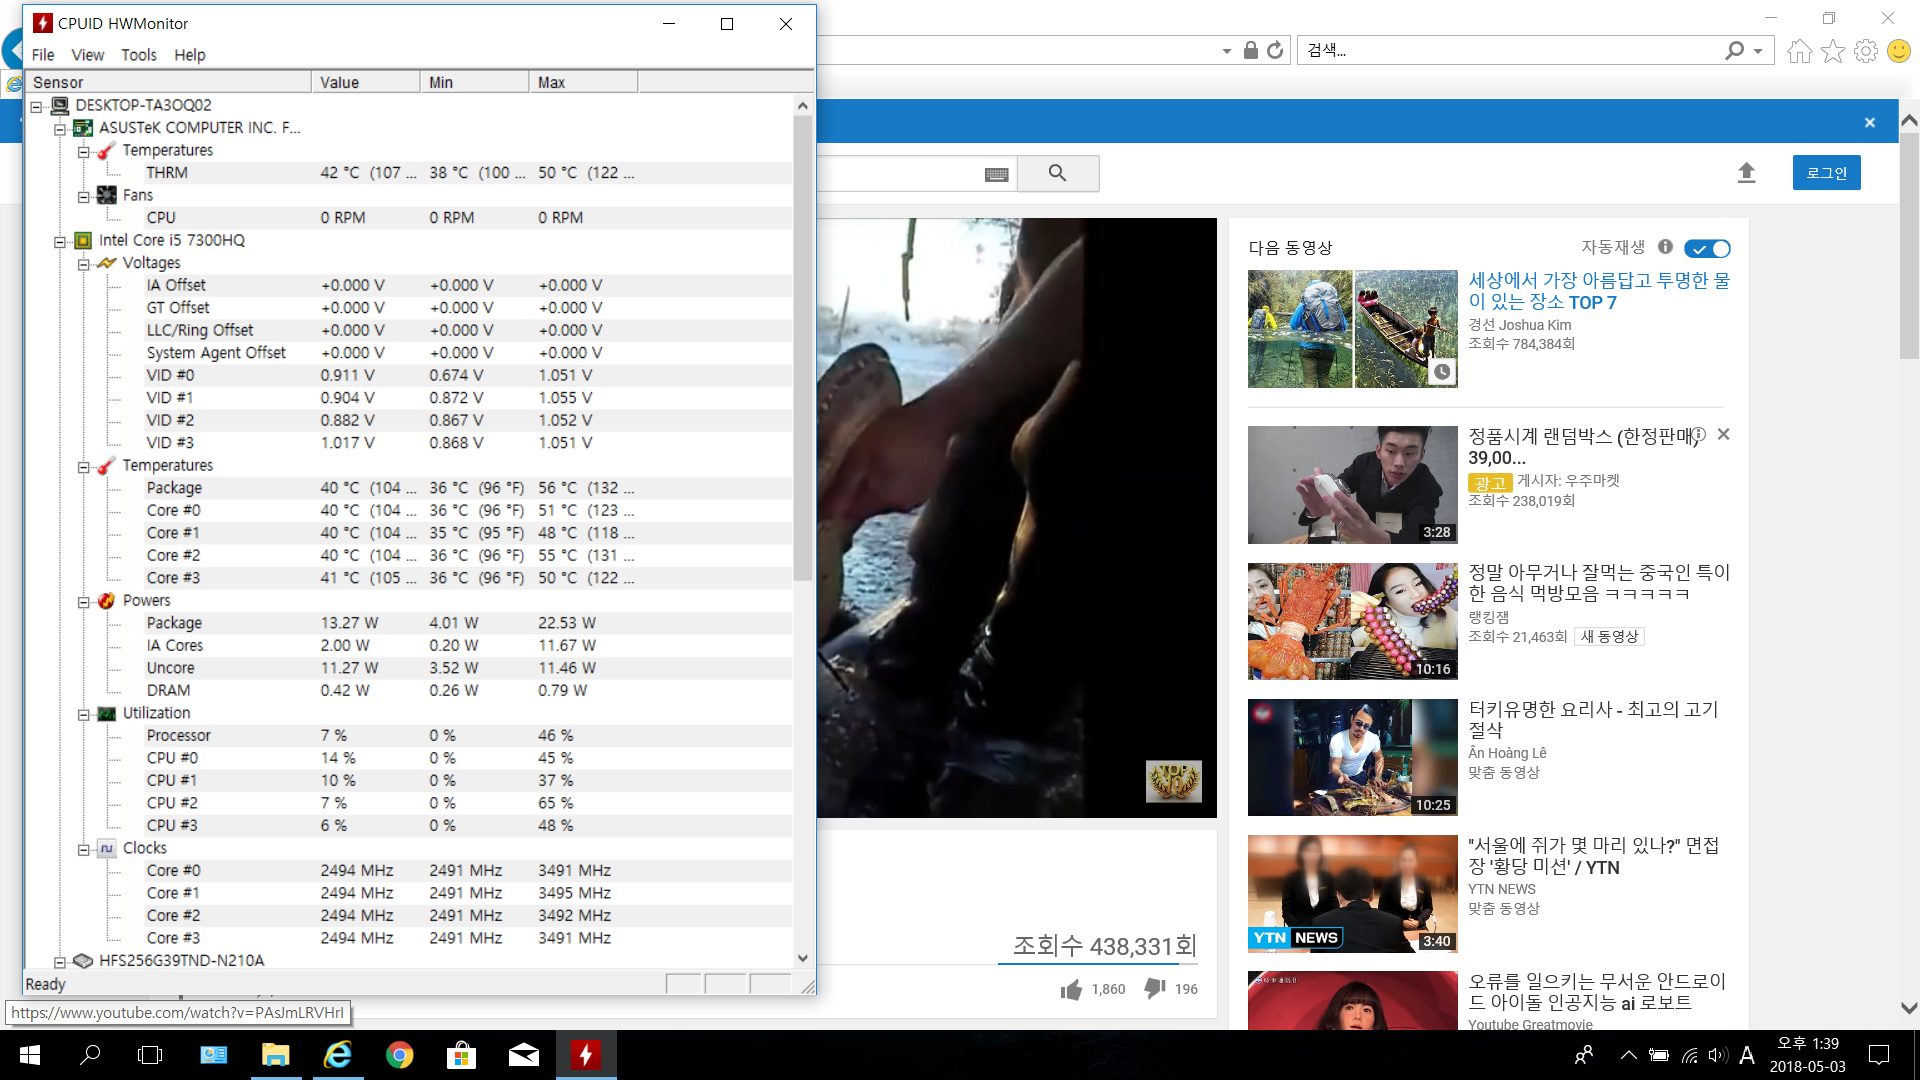
Task: Collapse the Clocks tree section
Action: [x=84, y=849]
